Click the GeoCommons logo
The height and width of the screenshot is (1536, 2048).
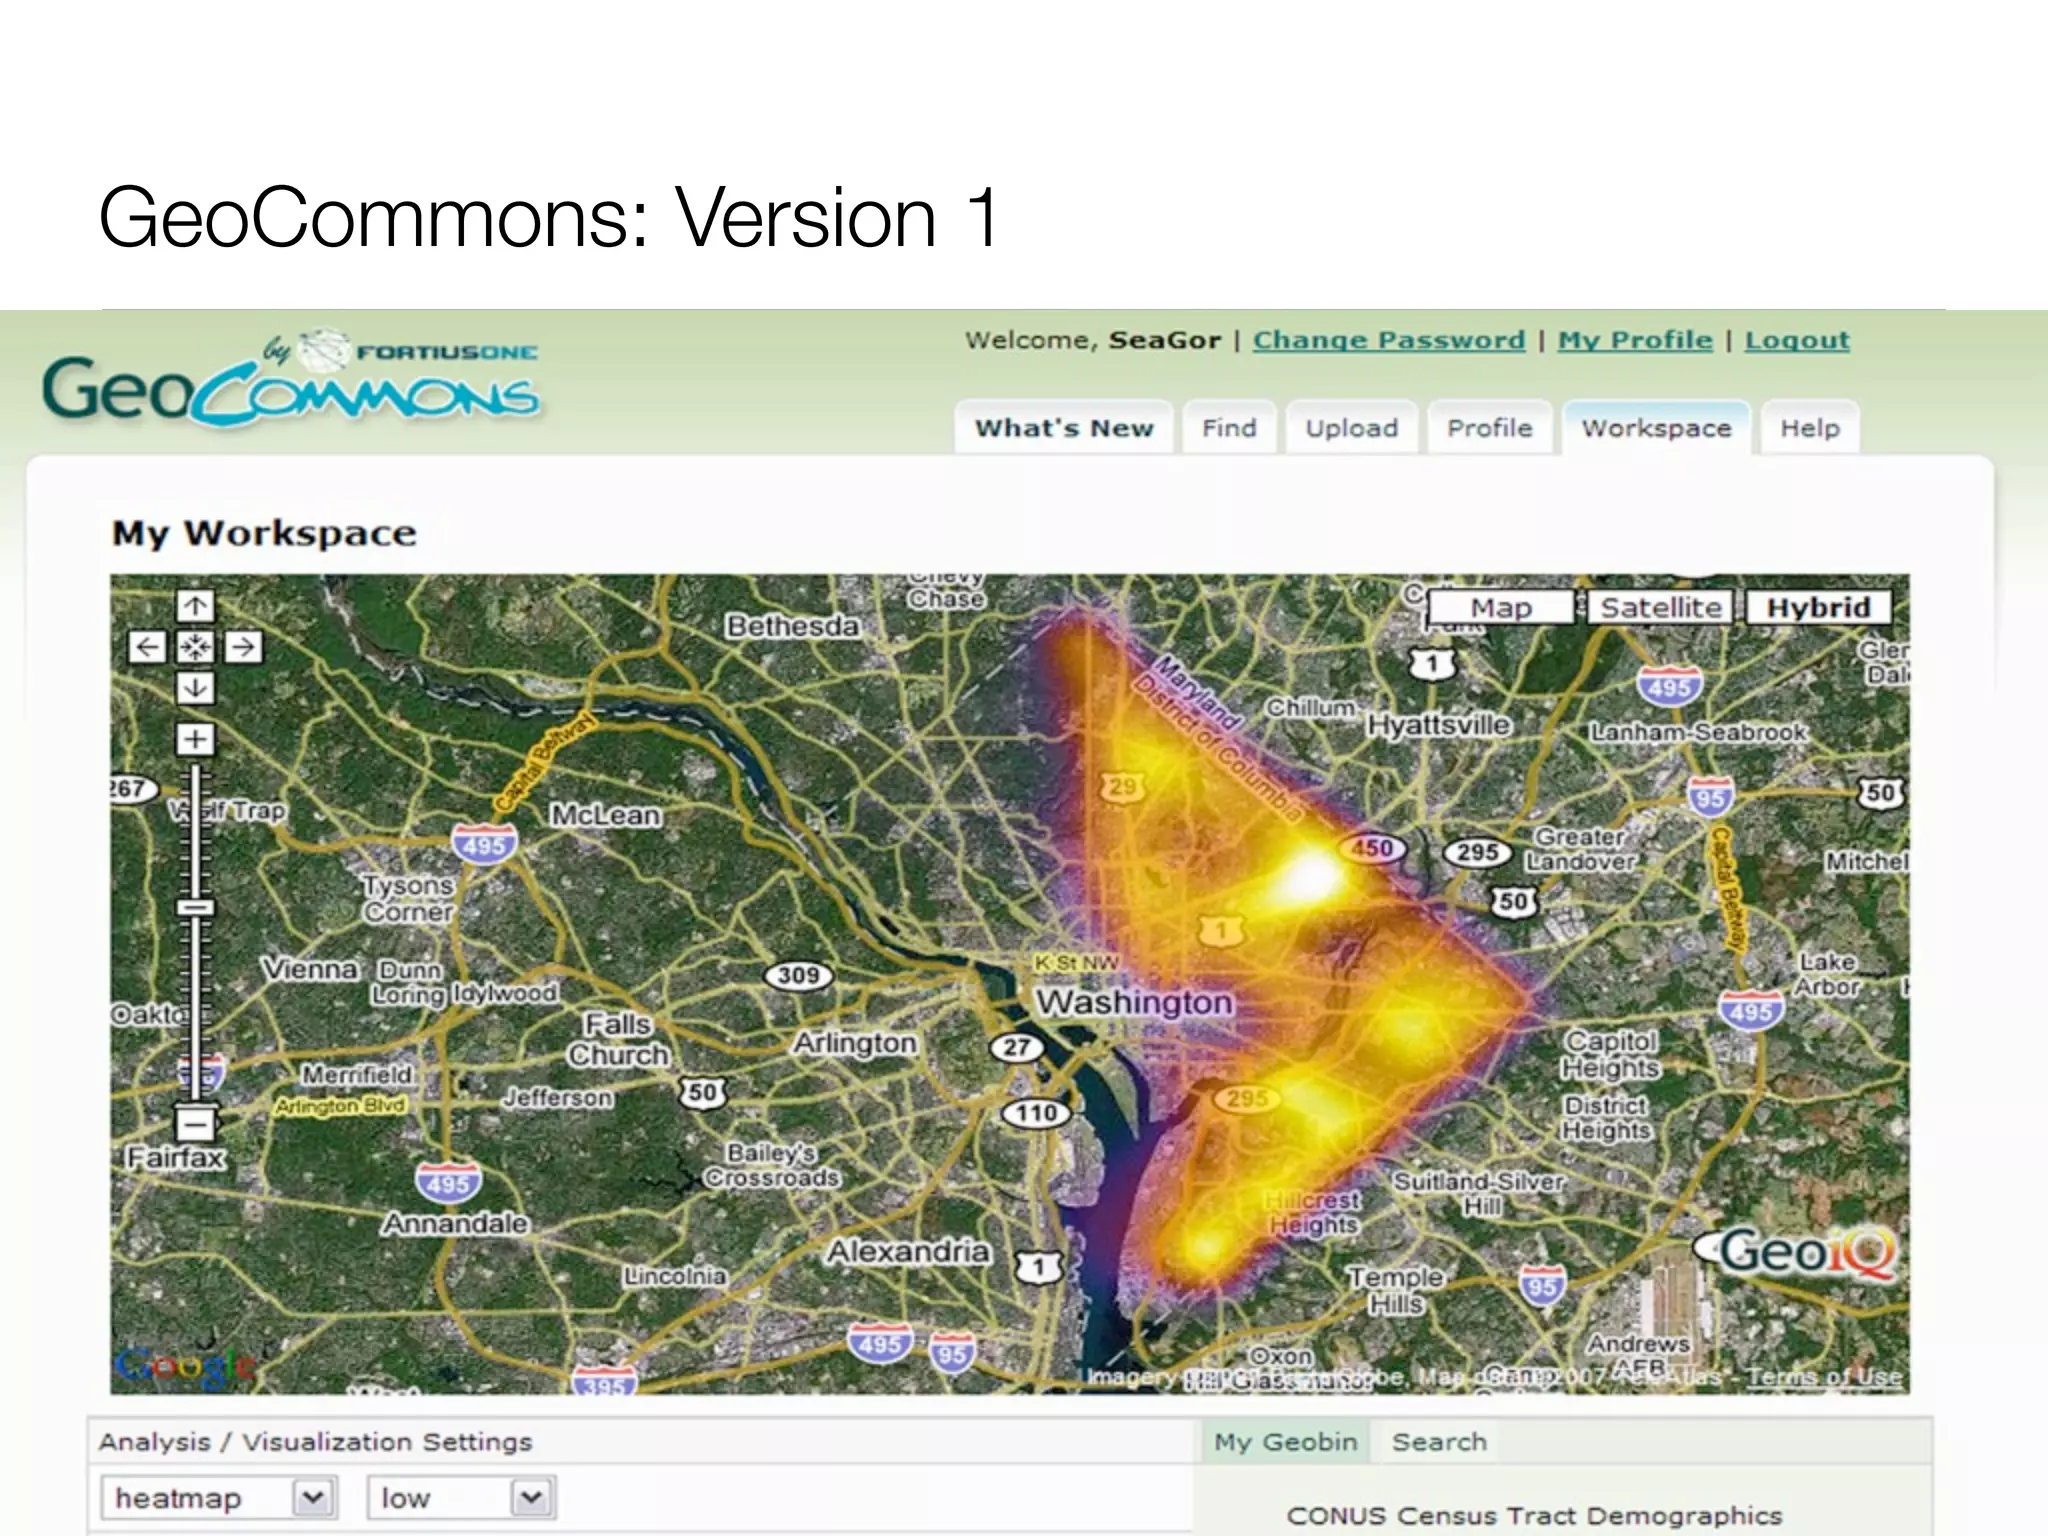[290, 380]
